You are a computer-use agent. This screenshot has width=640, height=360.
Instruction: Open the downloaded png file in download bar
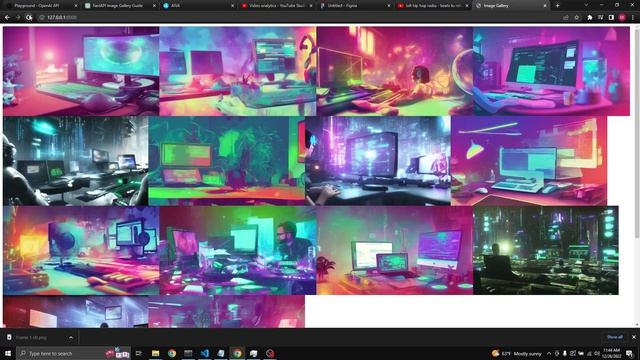(x=31, y=338)
